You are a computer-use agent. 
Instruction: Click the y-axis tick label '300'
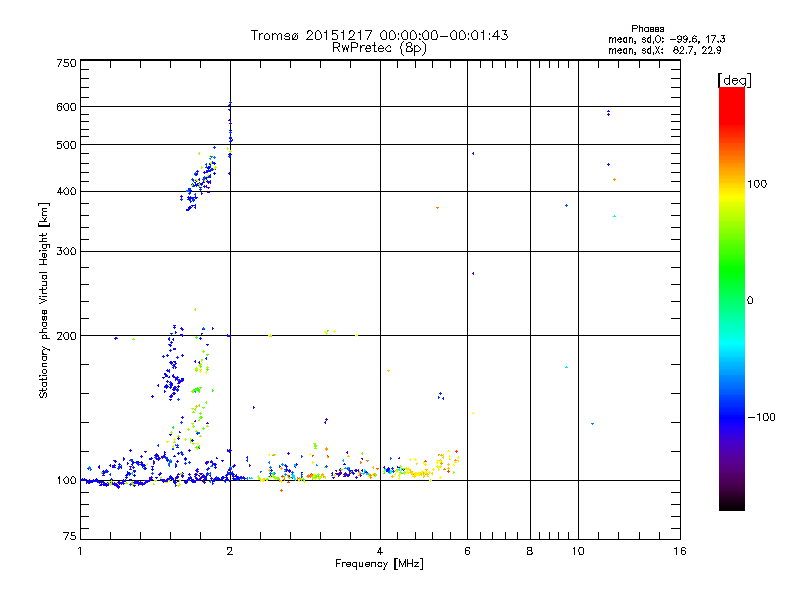click(67, 252)
